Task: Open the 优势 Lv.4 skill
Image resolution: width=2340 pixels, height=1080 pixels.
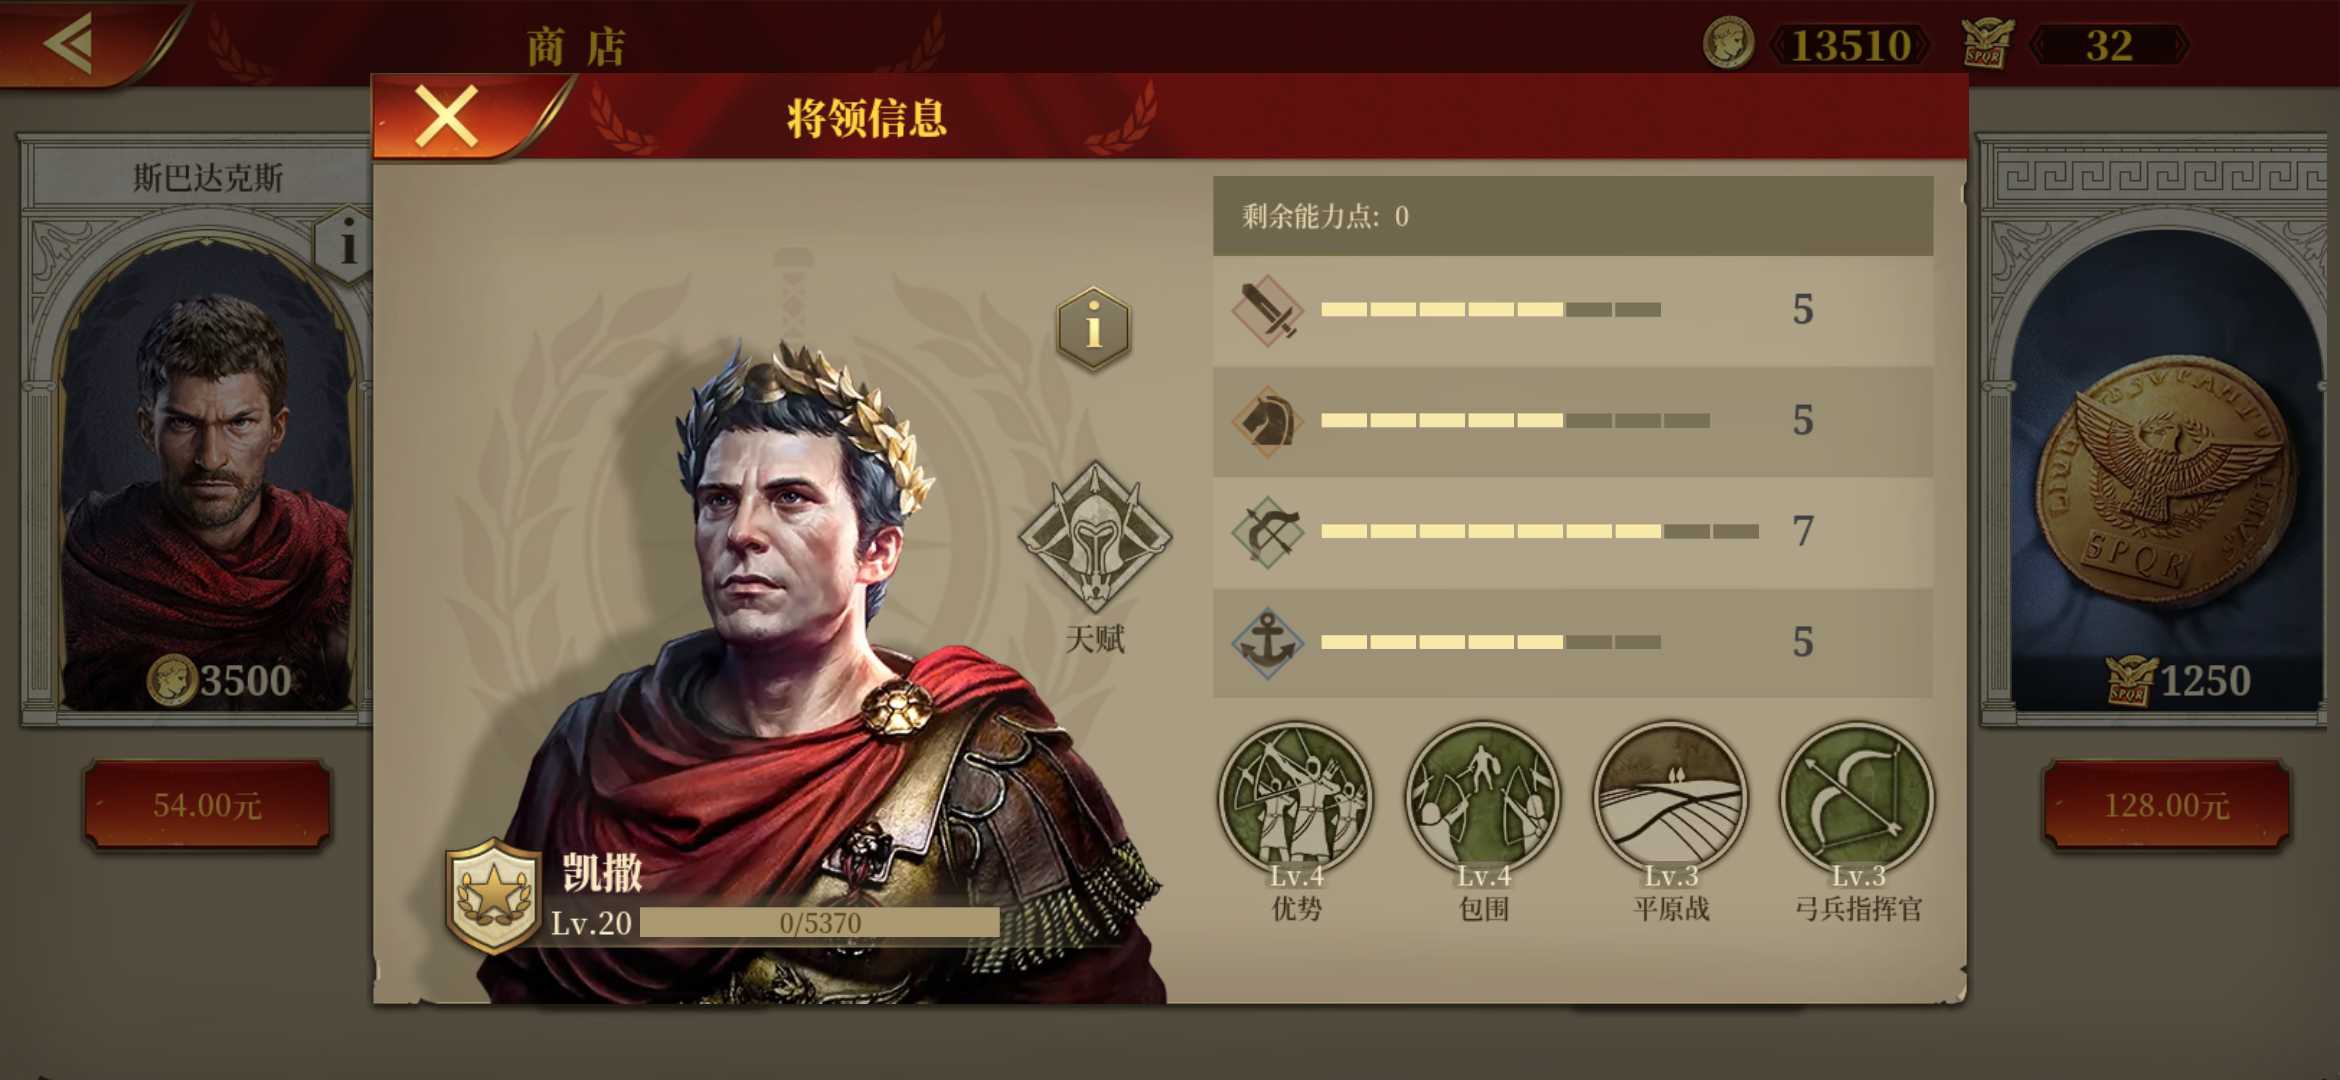Action: 1296,799
